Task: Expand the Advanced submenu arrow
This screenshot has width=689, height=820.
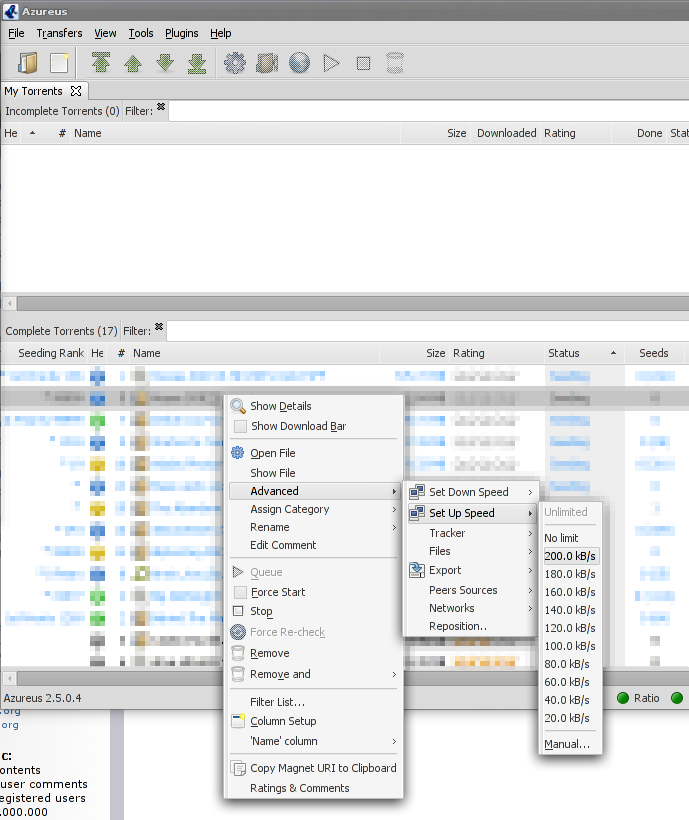Action: pos(394,491)
